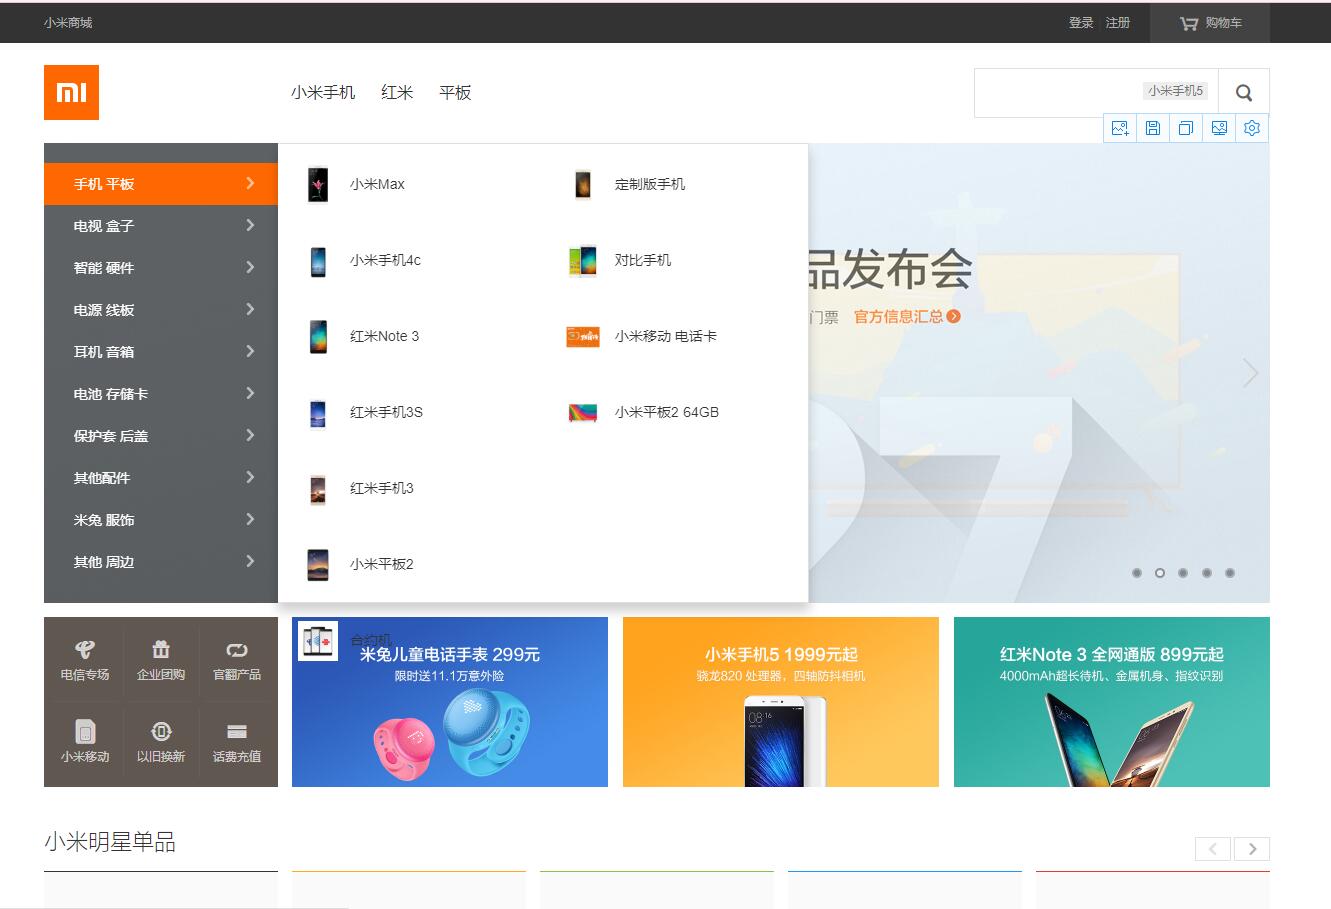Go to the next banner slide arrow
This screenshot has width=1331, height=909.
[1250, 373]
